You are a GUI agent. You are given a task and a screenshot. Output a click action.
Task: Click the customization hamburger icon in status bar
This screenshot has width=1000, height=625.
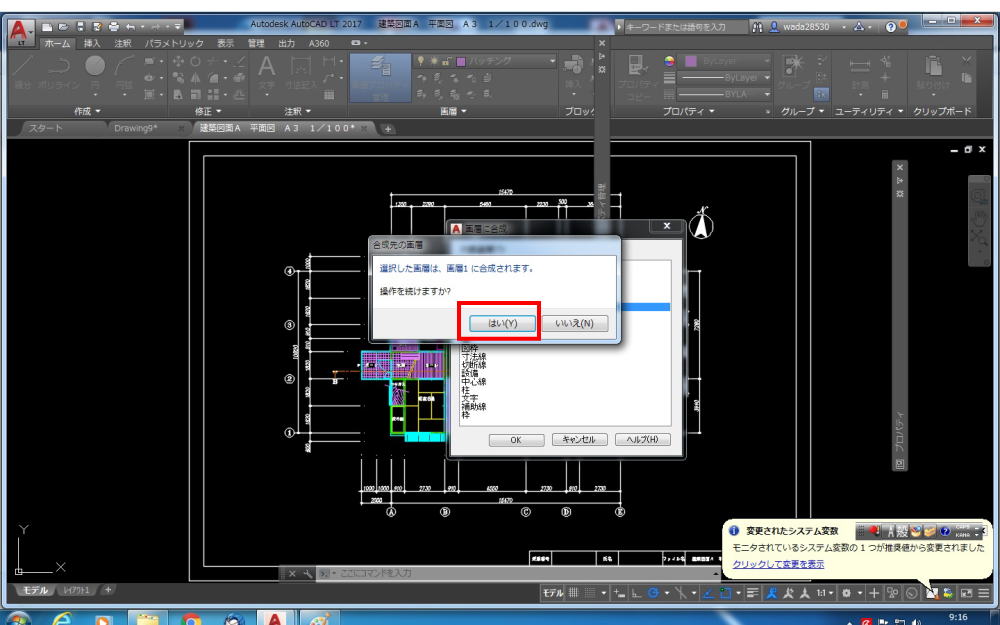click(985, 593)
